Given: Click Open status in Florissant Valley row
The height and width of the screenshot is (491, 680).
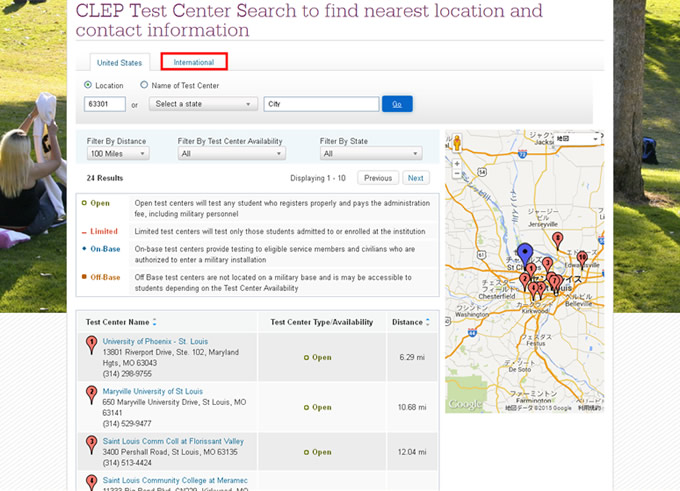Looking at the screenshot, I should 317,452.
